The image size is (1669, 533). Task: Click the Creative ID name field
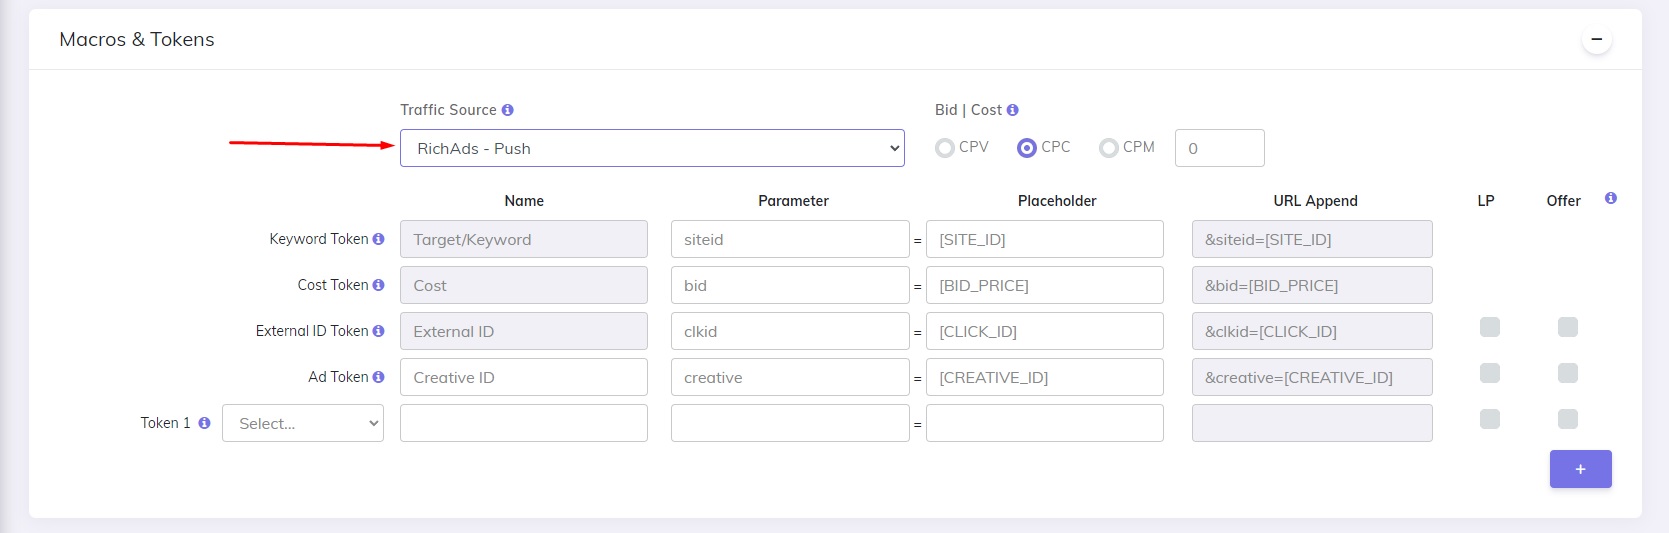click(x=524, y=377)
